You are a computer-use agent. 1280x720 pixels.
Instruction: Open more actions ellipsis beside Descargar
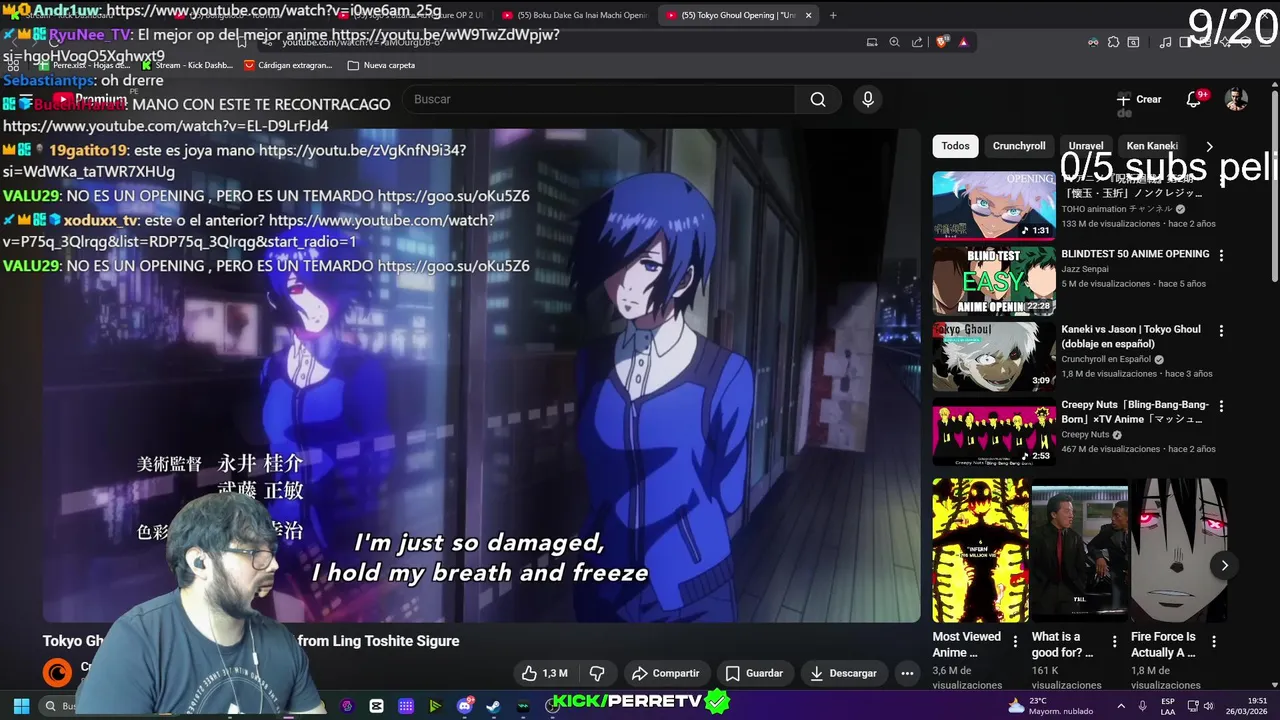tap(907, 673)
